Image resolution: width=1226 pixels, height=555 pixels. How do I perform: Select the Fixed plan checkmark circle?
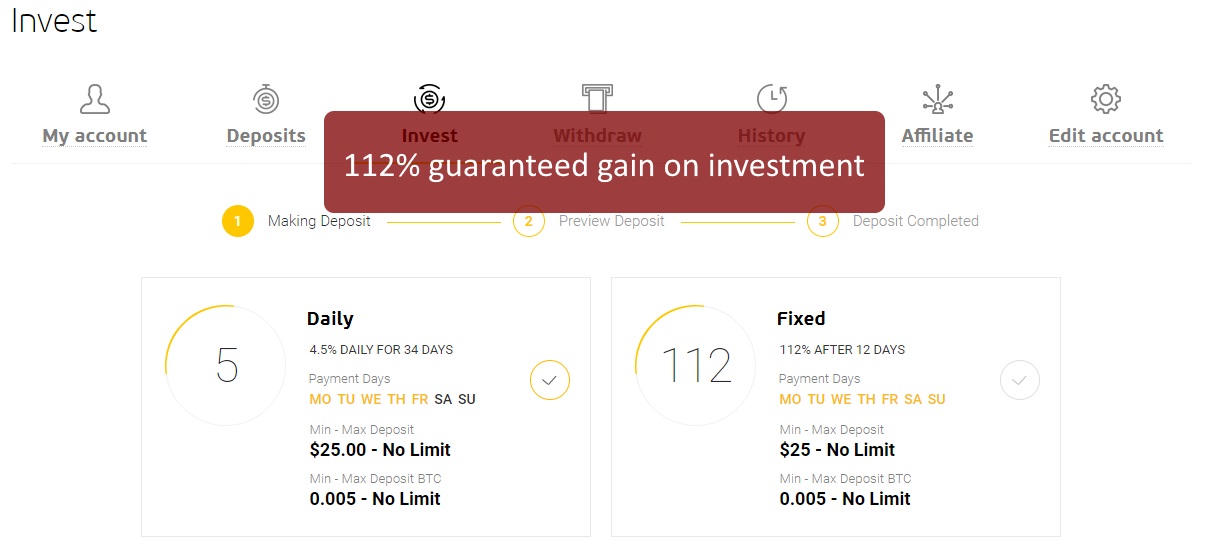click(x=1020, y=380)
